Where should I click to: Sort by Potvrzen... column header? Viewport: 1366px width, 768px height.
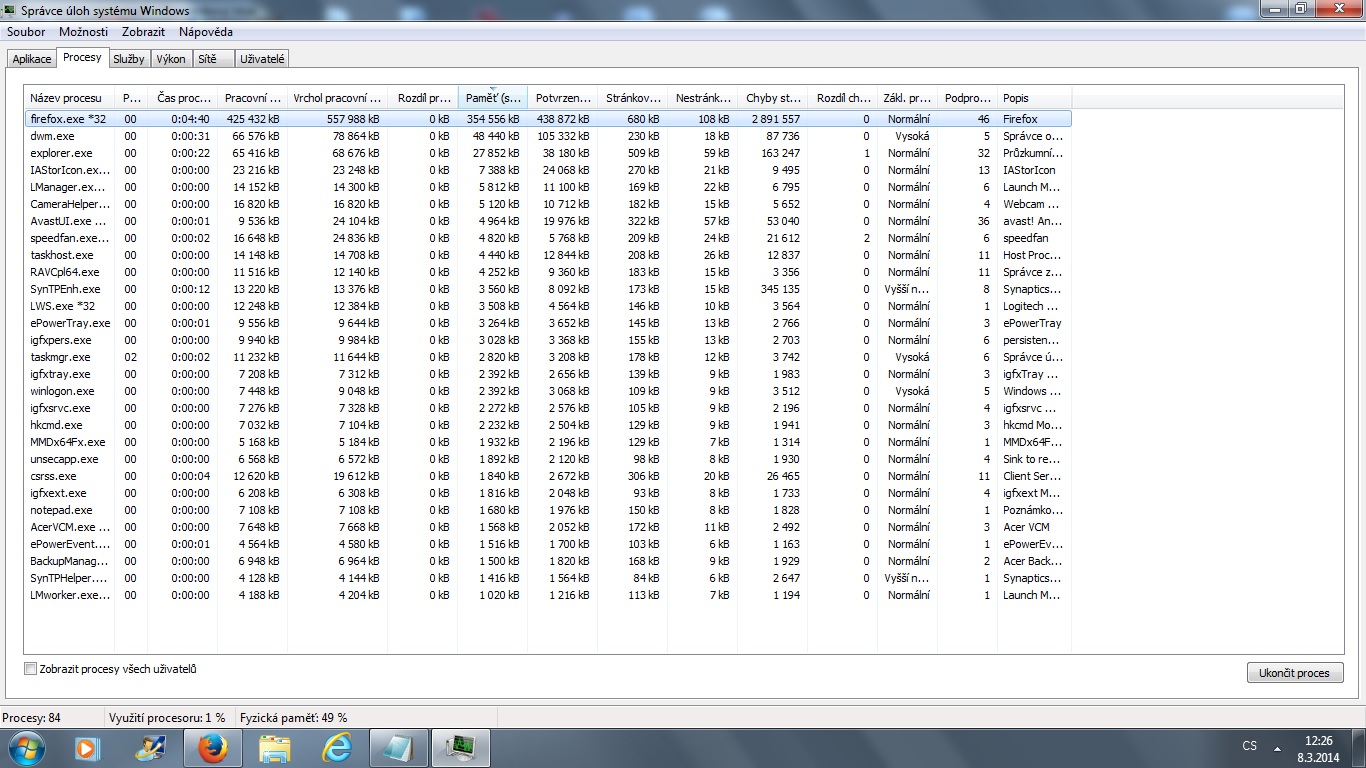(563, 98)
